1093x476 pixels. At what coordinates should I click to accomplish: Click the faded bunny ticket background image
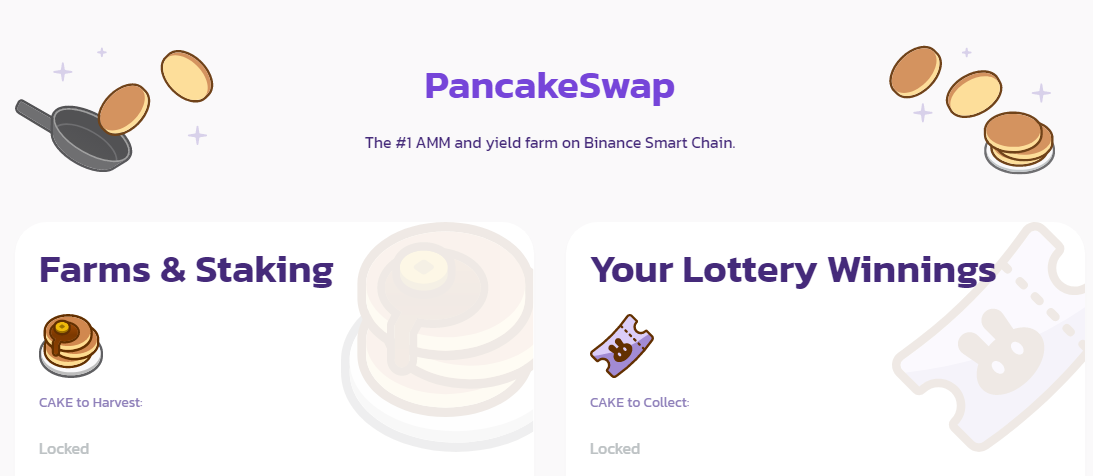point(988,337)
